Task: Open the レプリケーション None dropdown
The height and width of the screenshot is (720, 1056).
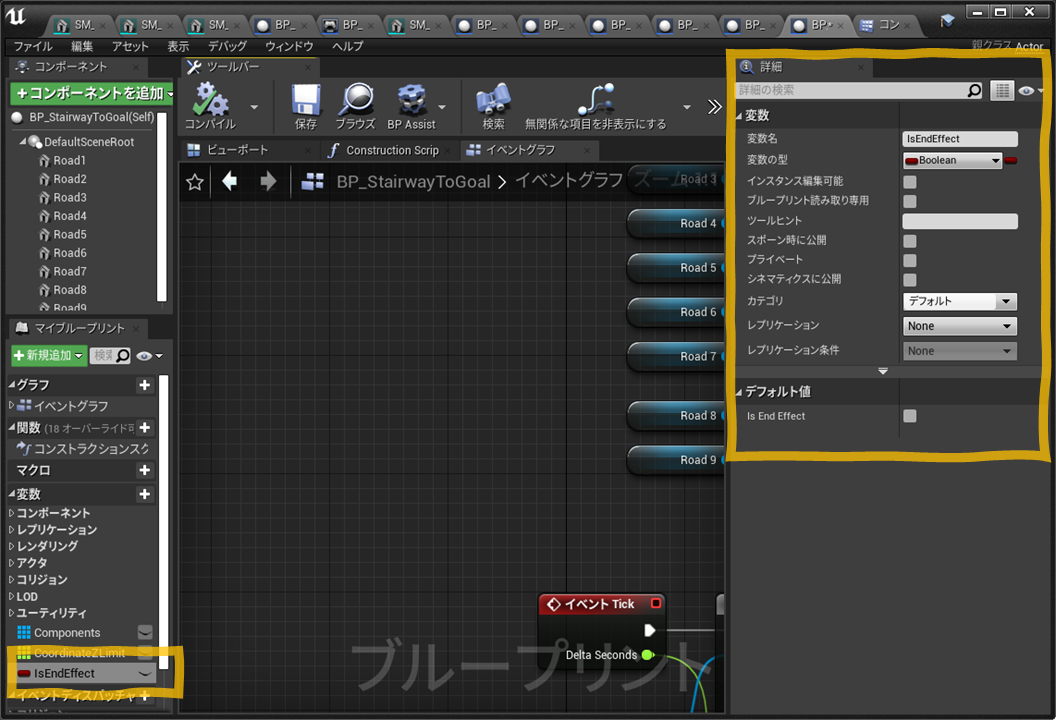Action: click(960, 326)
